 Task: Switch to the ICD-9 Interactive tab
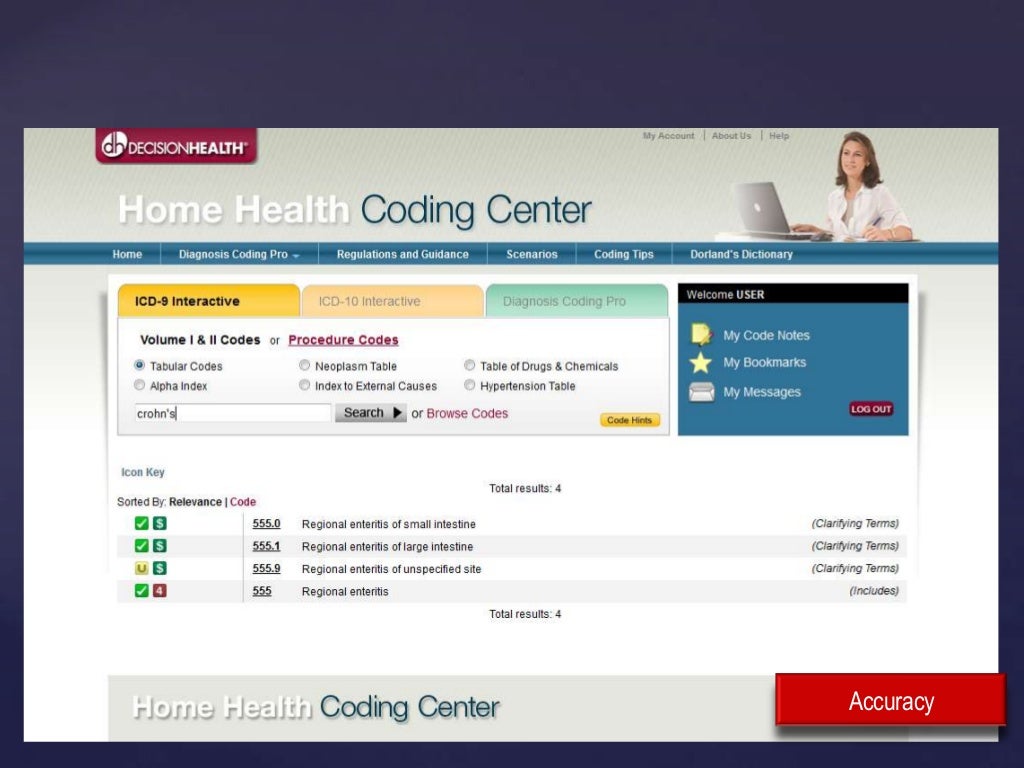pos(208,301)
